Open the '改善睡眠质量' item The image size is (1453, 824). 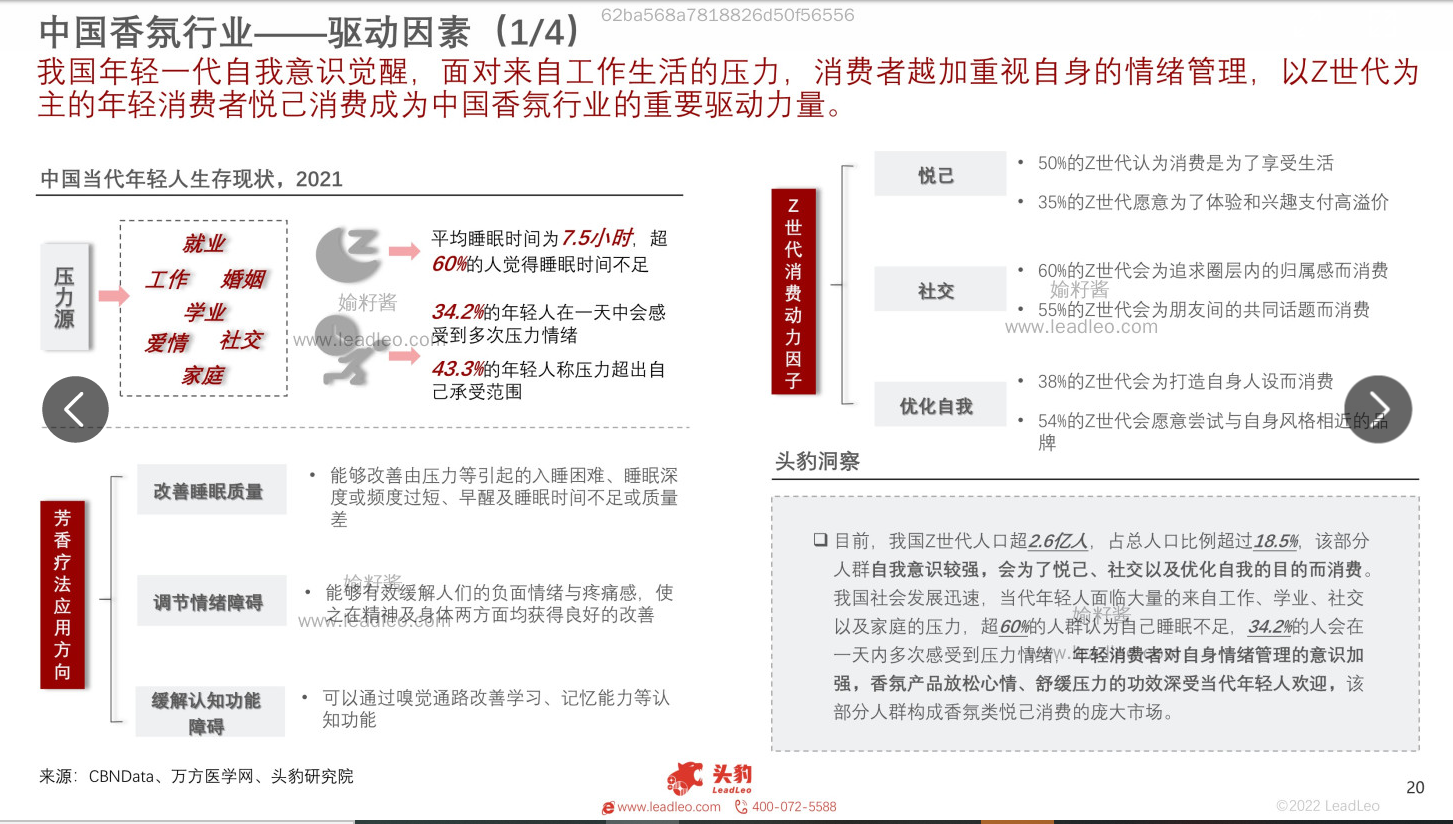tap(211, 489)
